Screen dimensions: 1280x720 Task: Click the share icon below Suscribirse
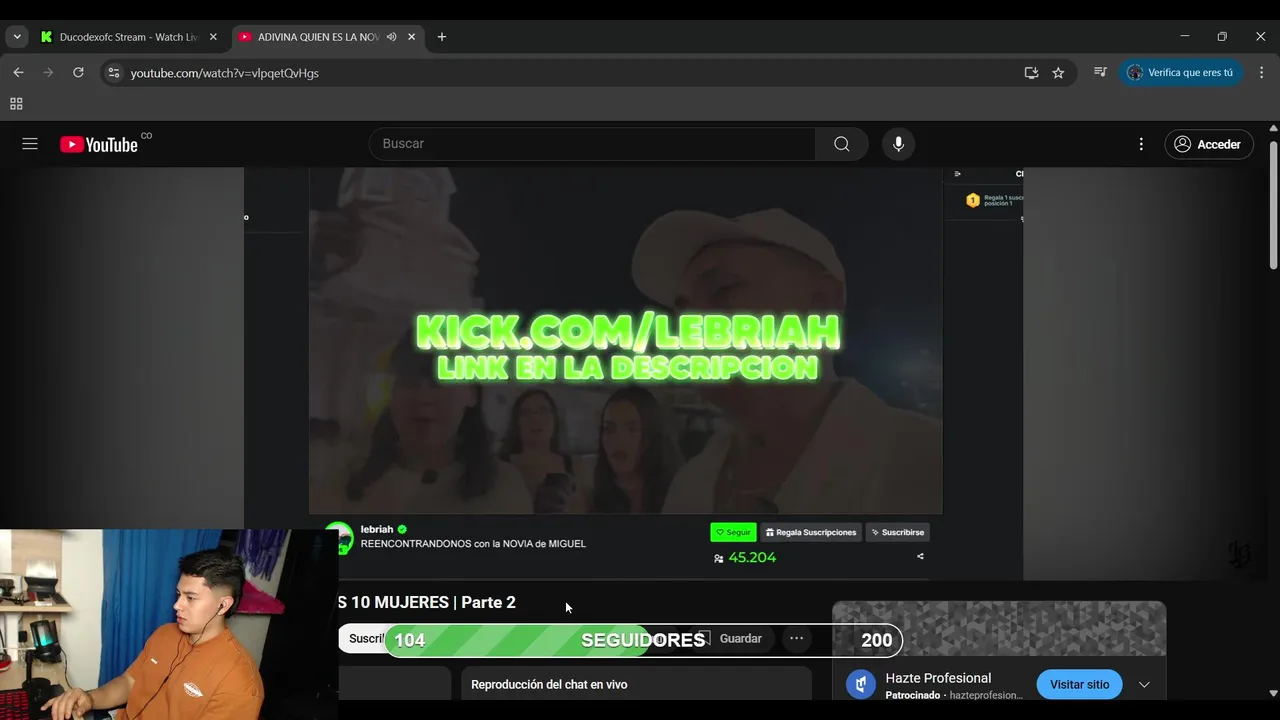coord(920,556)
